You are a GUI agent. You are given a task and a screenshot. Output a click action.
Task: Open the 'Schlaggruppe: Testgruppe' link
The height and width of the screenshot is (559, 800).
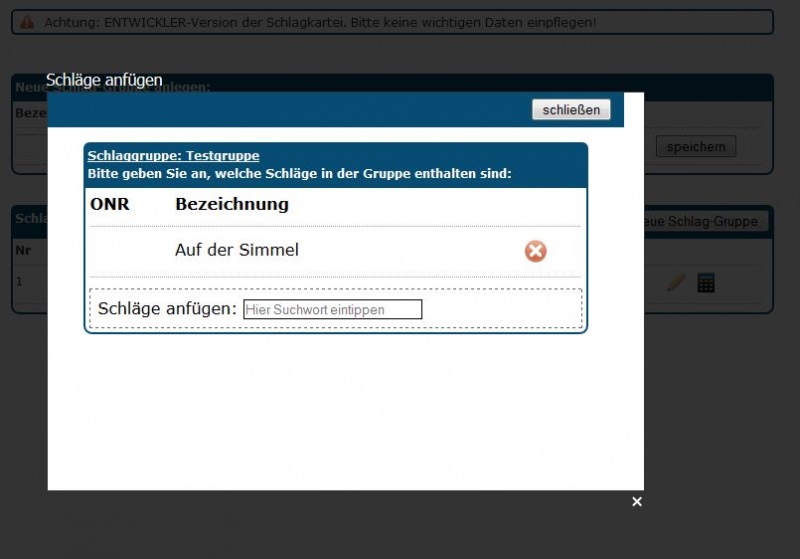[173, 156]
